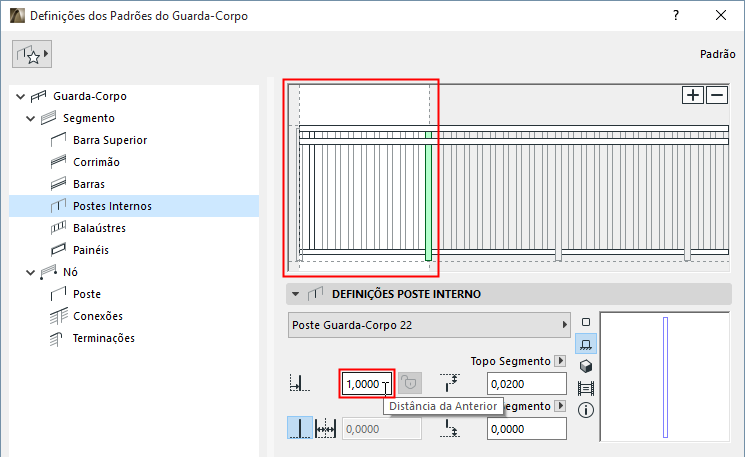745x457 pixels.
Task: Click the help question mark button
Action: (676, 15)
